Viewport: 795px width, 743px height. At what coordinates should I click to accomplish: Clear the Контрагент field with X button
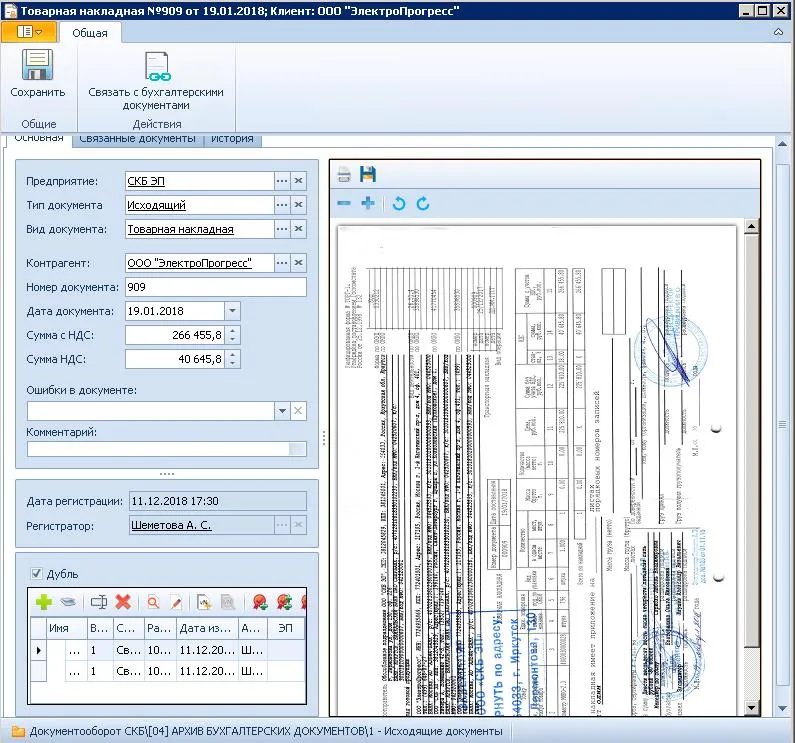(298, 263)
